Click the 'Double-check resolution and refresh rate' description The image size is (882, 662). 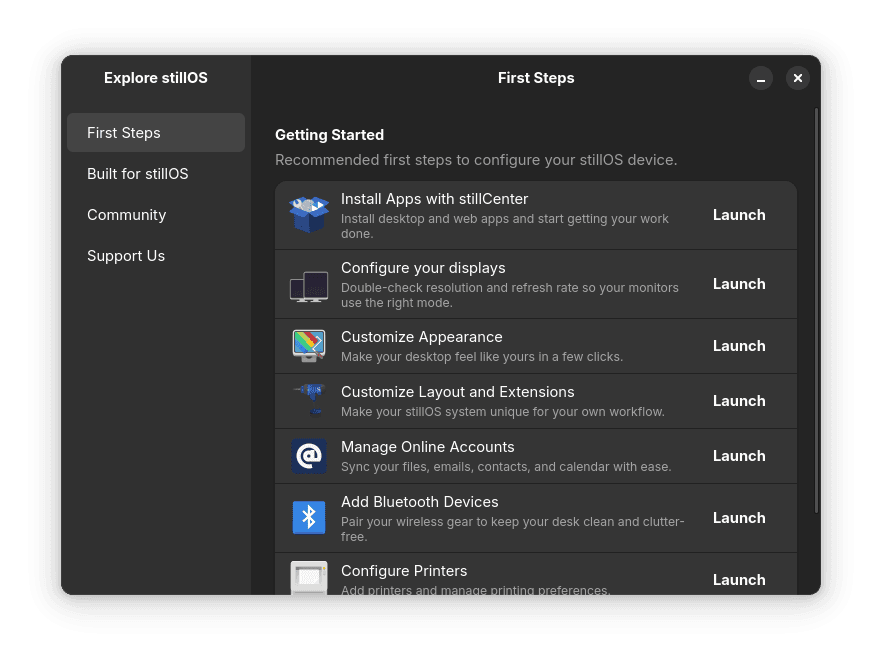[x=510, y=295]
